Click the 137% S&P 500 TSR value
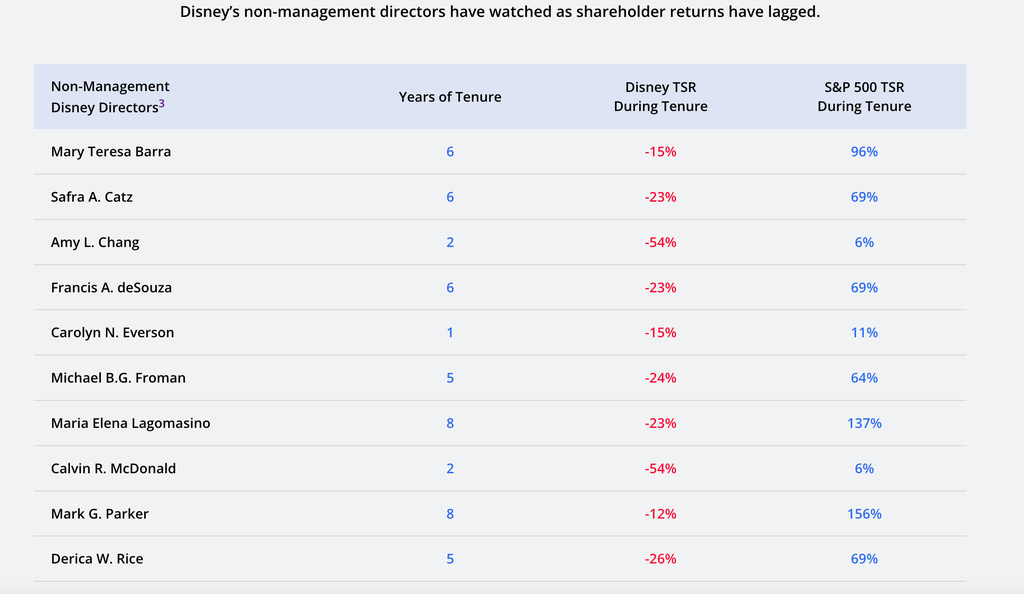The image size is (1024, 594). coord(864,423)
